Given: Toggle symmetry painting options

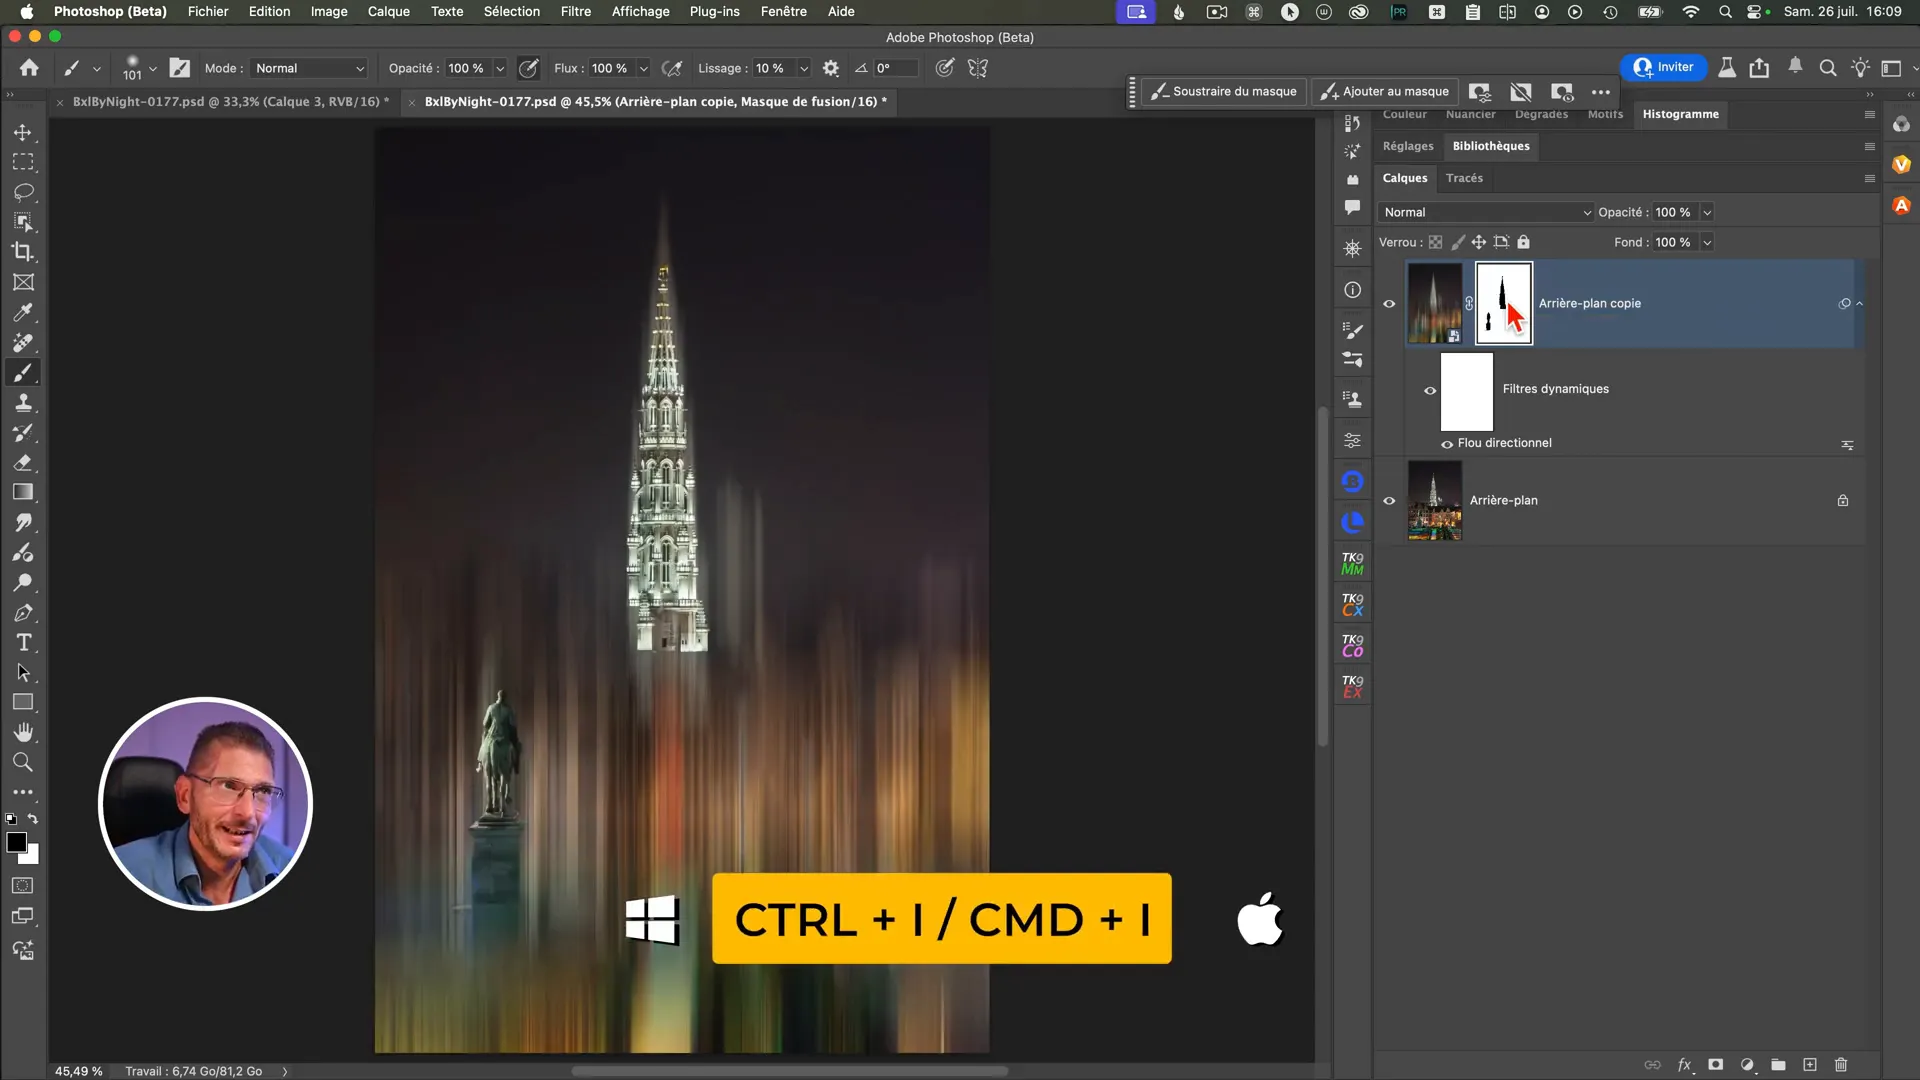Looking at the screenshot, I should click(x=978, y=68).
